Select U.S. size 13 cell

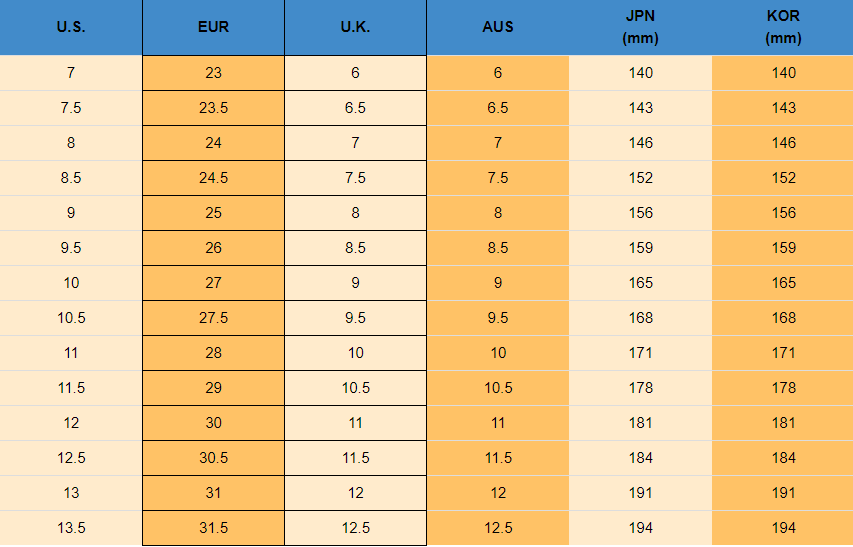[71, 493]
